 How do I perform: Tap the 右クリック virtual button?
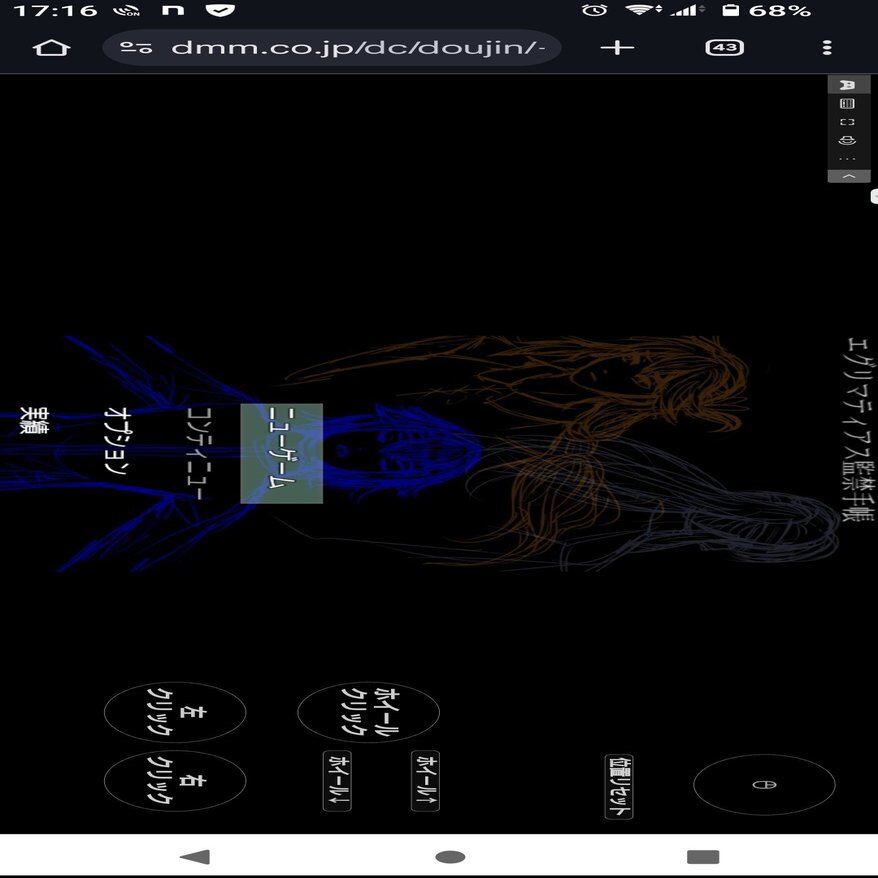(x=175, y=781)
